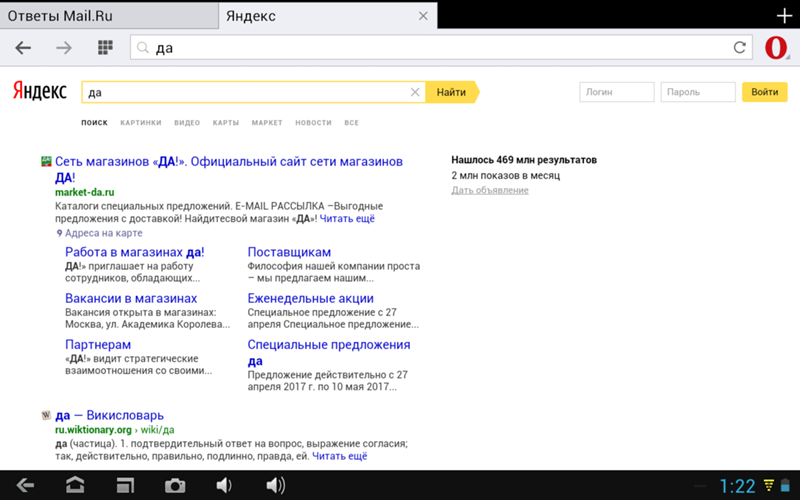Click the market-da.ru favicon
800x500 pixels.
coord(46,162)
